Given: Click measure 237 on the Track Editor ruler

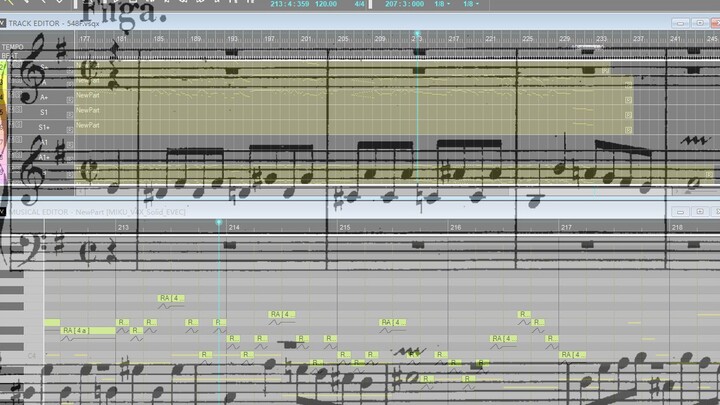Looking at the screenshot, I should tap(638, 39).
